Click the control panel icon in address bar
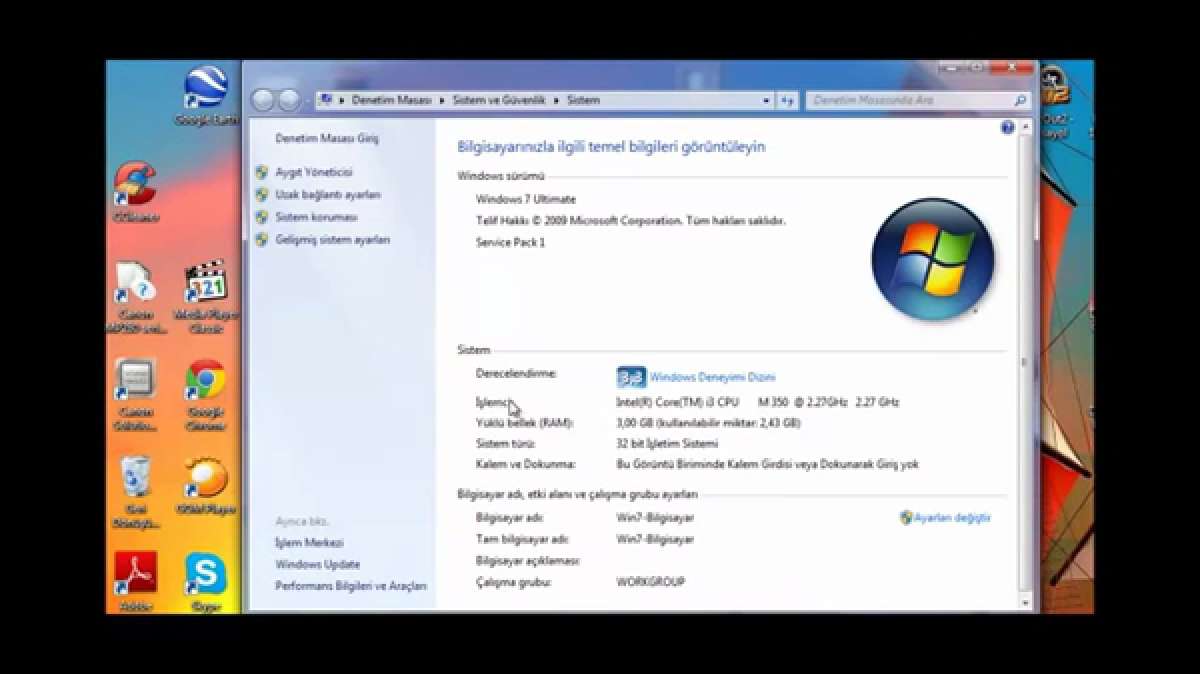This screenshot has width=1200, height=674. [326, 101]
